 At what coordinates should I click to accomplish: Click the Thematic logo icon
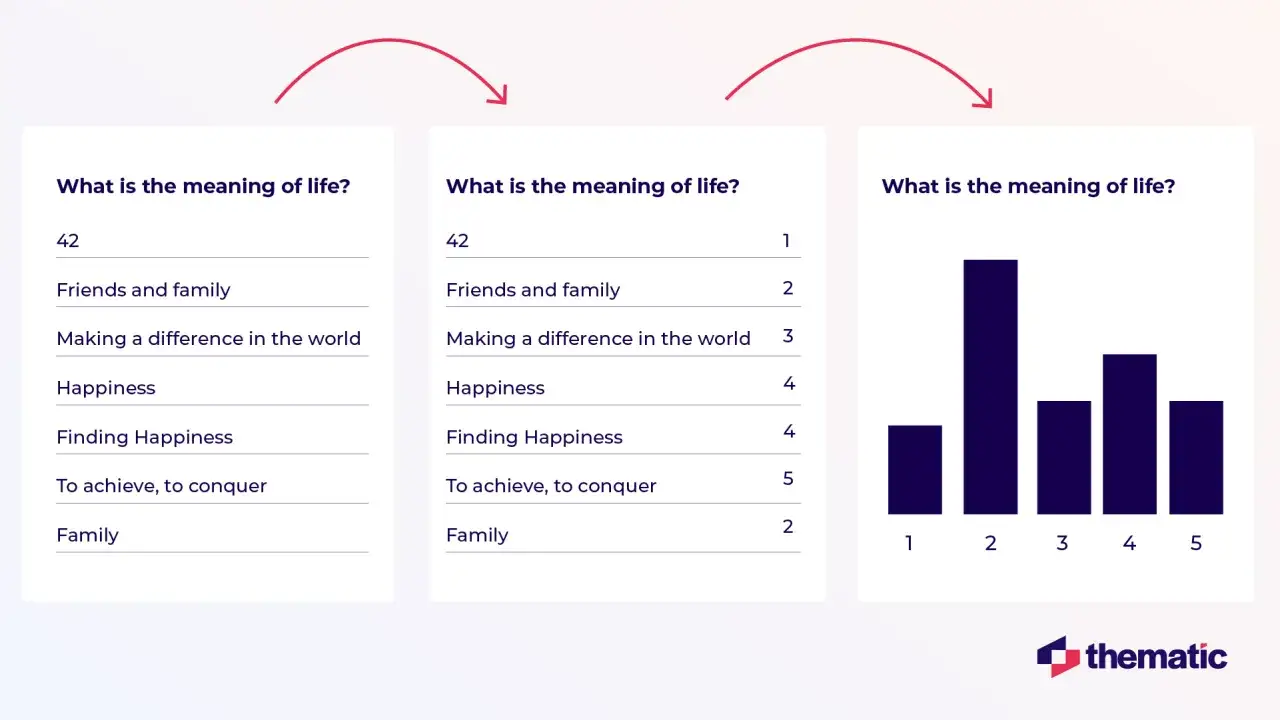pyautogui.click(x=1058, y=656)
